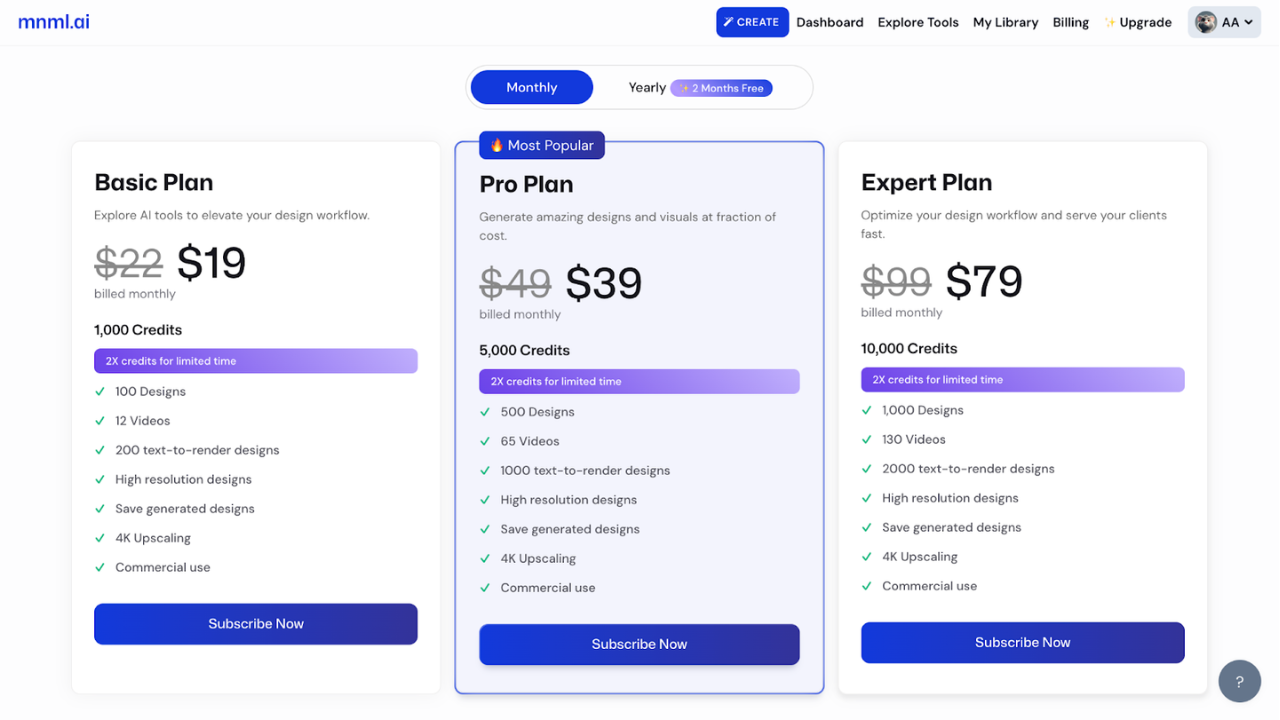1280x720 pixels.
Task: Click the sparkle Upgrade link
Action: click(x=1138, y=22)
